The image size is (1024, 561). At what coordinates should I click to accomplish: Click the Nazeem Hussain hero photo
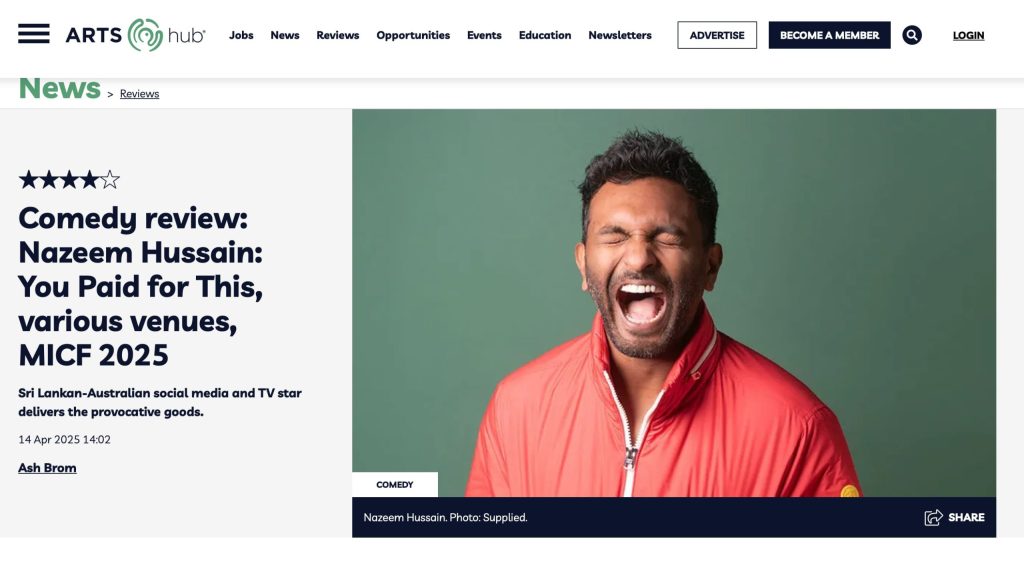[674, 303]
